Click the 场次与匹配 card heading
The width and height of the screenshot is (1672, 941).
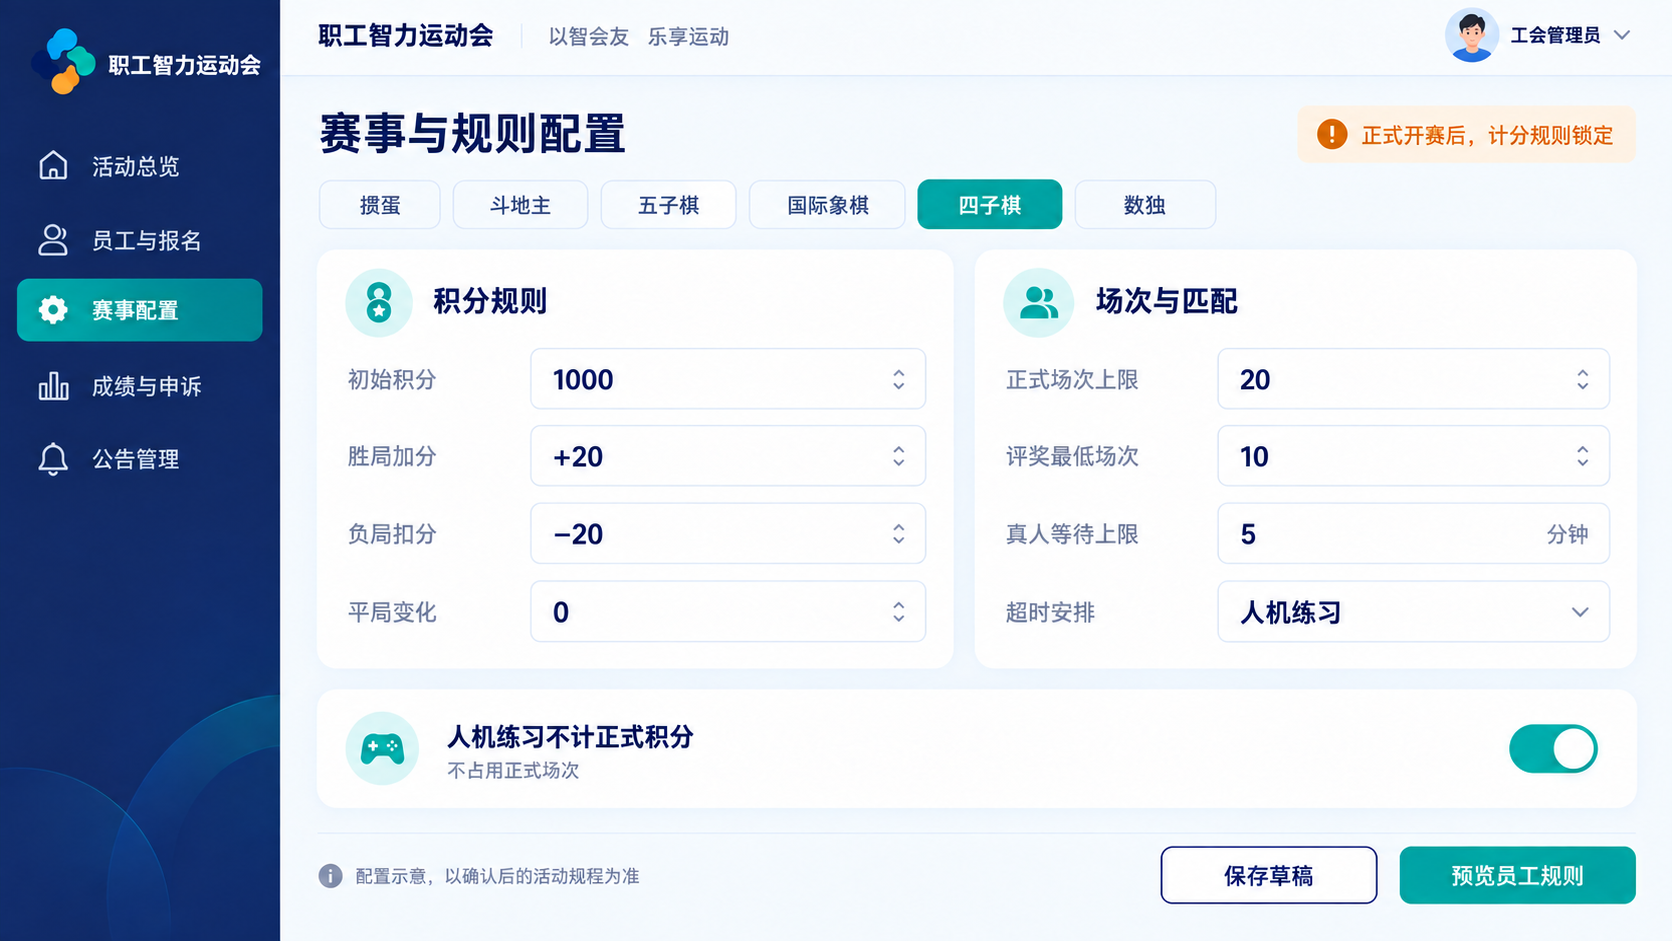(x=1166, y=301)
